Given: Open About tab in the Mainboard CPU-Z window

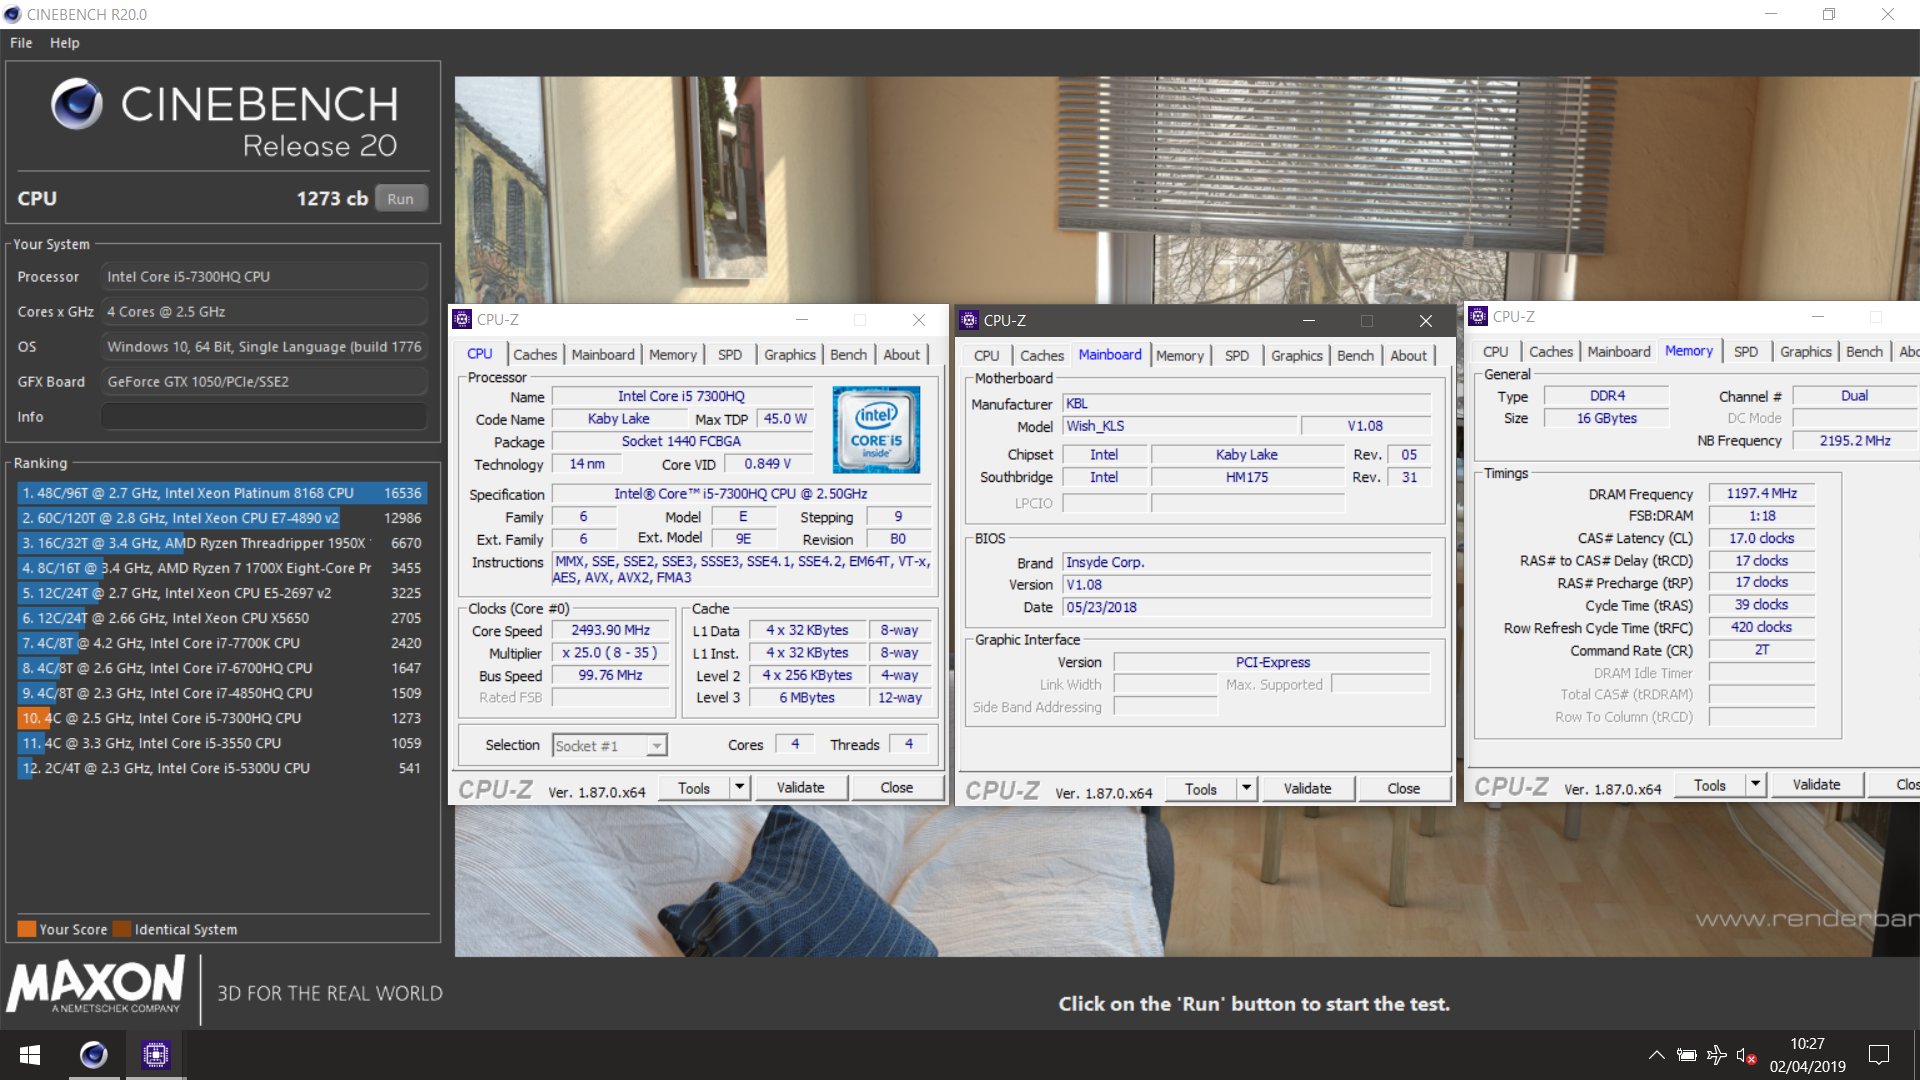Looking at the screenshot, I should pyautogui.click(x=1408, y=355).
